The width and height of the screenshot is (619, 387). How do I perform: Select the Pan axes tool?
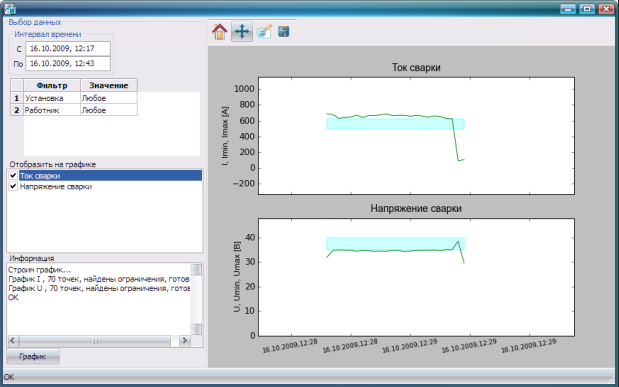[x=242, y=32]
